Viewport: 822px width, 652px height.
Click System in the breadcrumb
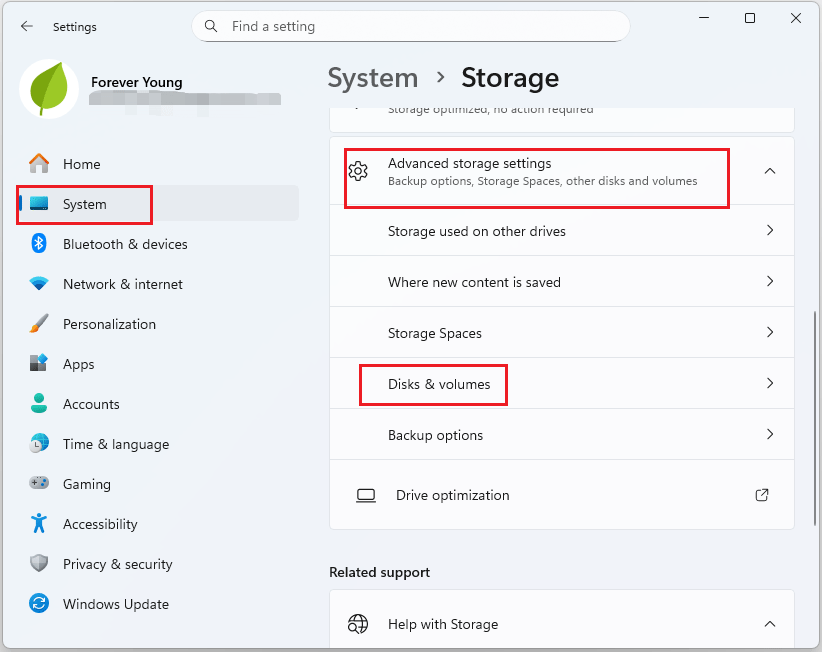[x=373, y=78]
